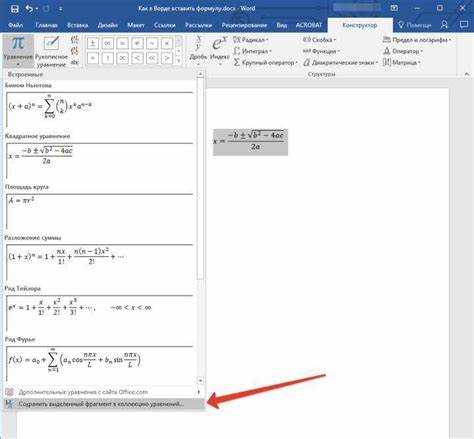Image resolution: width=474 pixels, height=439 pixels.
Task: Open Дополнительные уравнения с сайта Office.com submenu
Action: (x=104, y=392)
